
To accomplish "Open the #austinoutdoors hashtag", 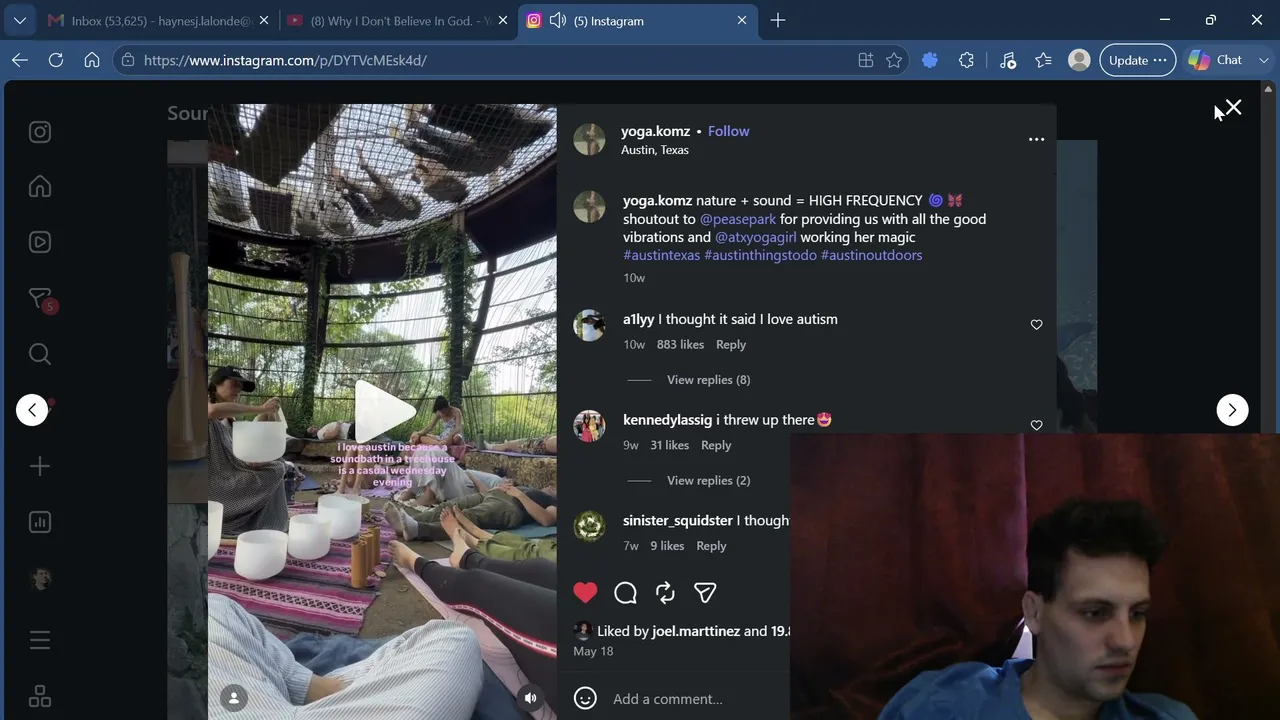I will (x=872, y=255).
